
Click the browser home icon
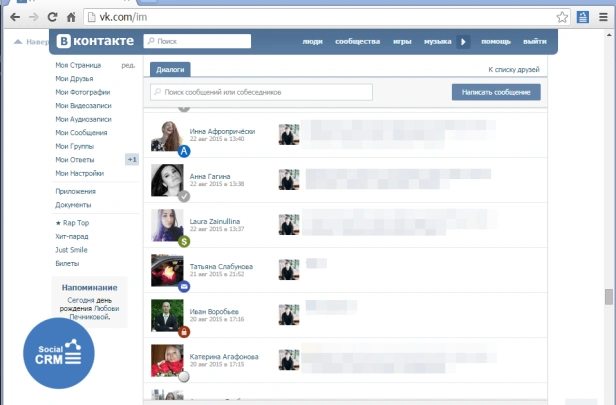(70, 18)
